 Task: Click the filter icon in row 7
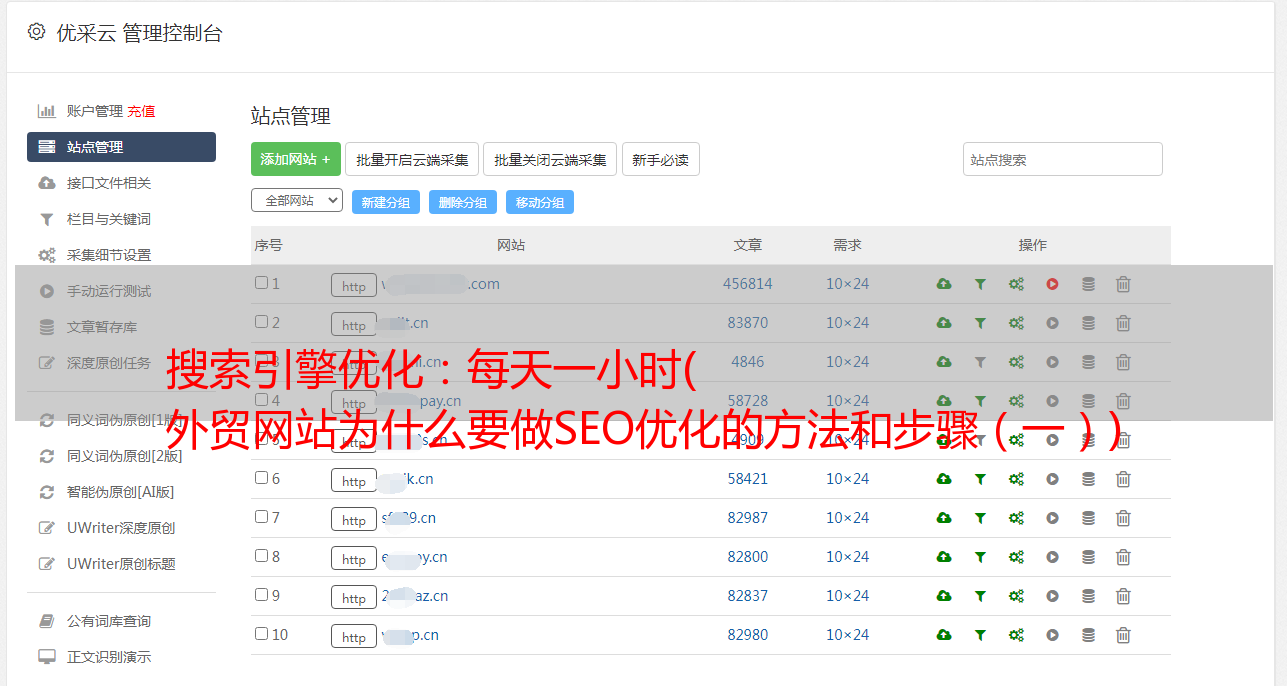click(980, 519)
